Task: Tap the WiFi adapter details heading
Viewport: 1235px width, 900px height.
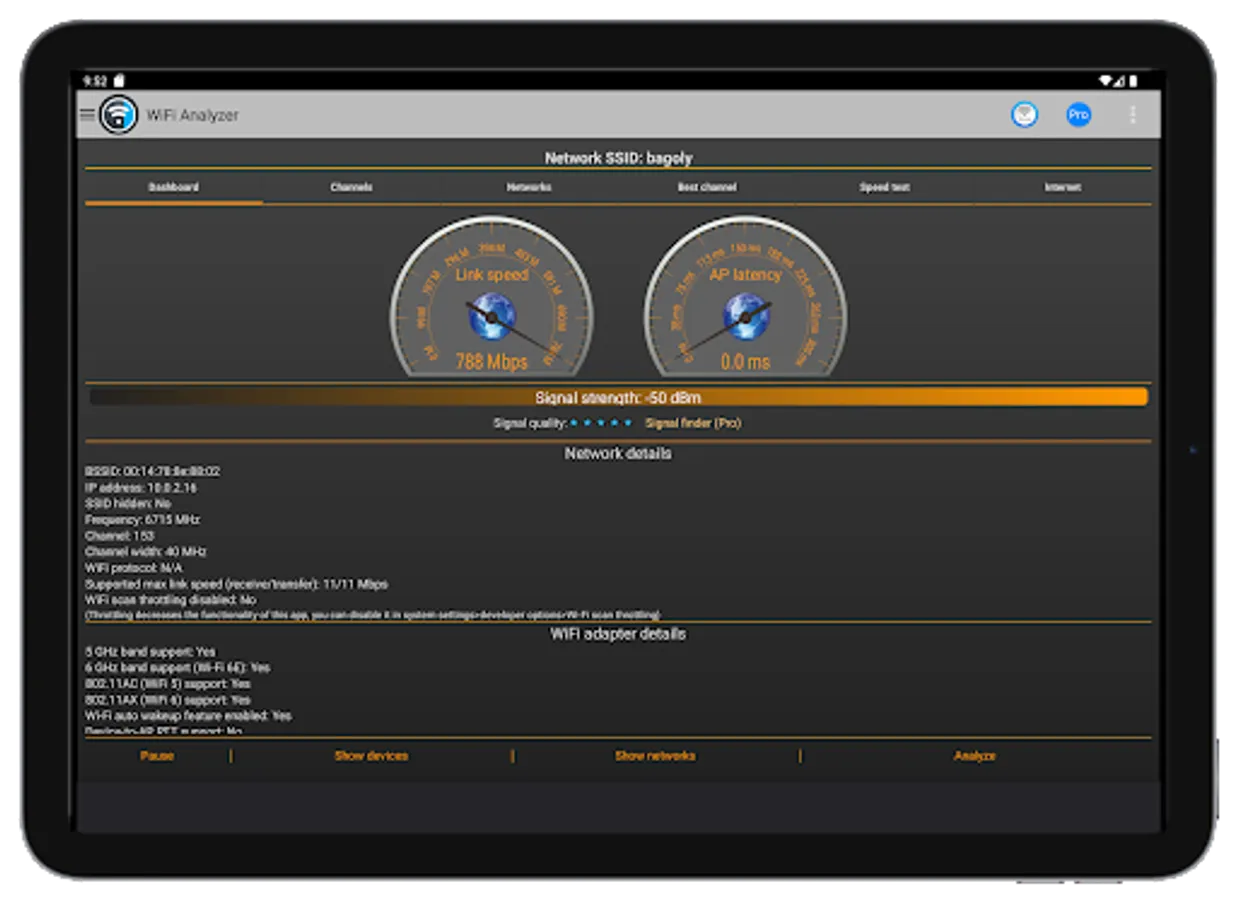Action: tap(618, 633)
